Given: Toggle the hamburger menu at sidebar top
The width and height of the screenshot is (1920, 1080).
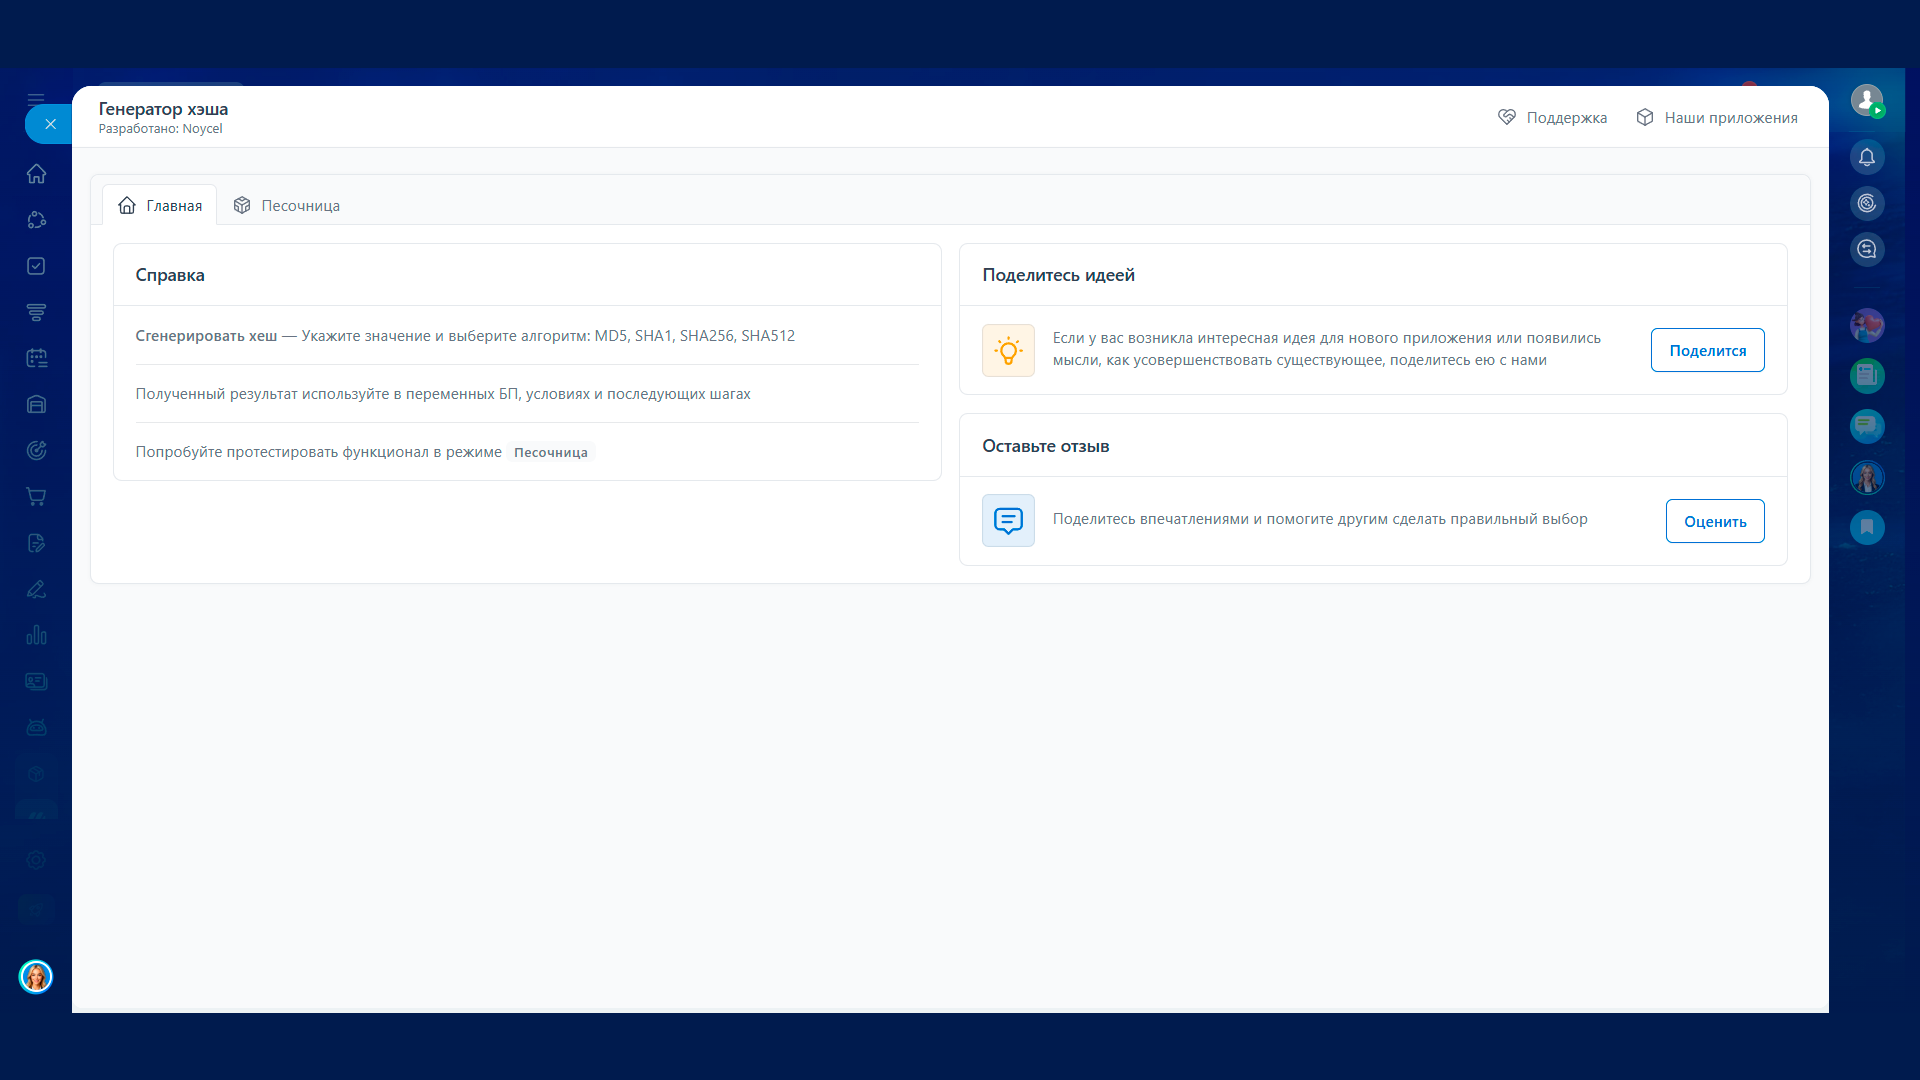Looking at the screenshot, I should [x=36, y=98].
